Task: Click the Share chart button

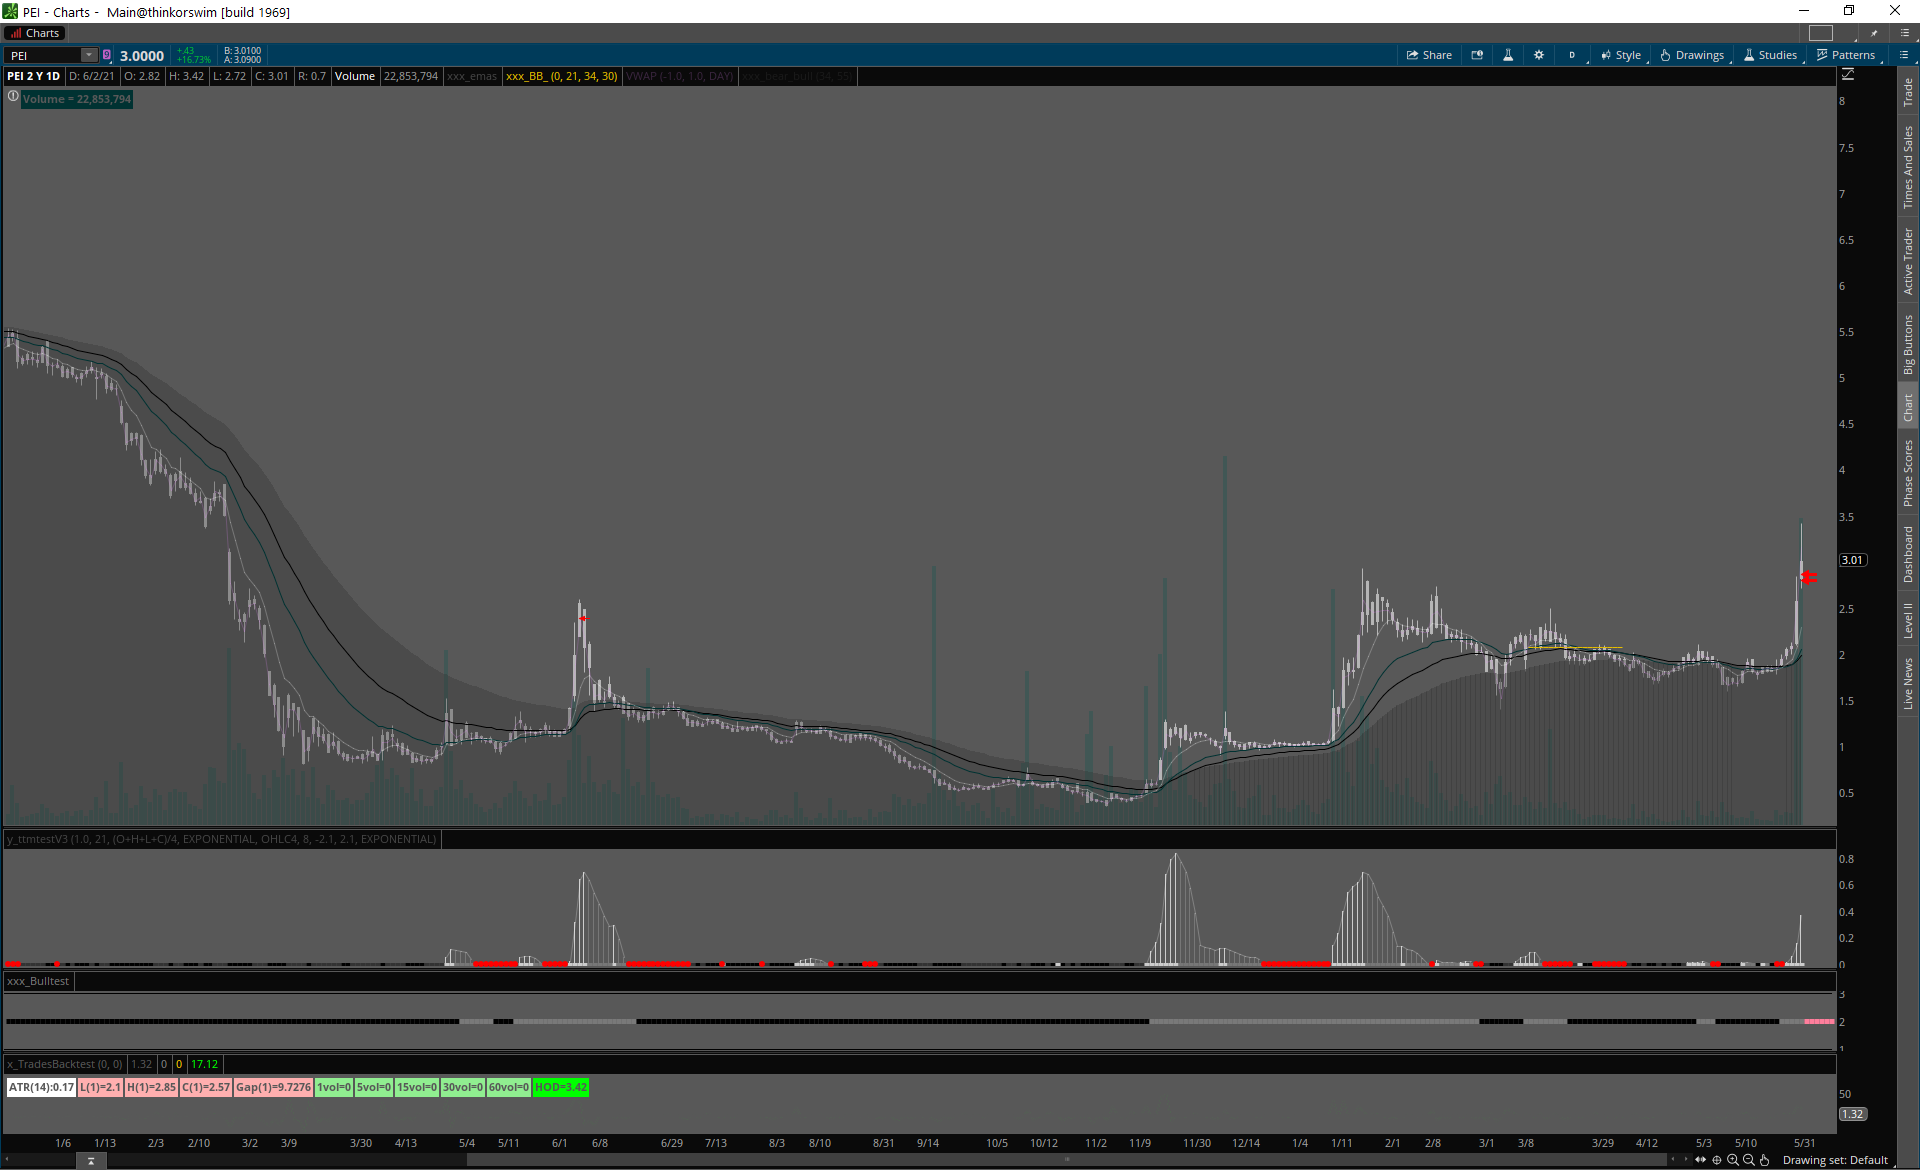Action: coord(1429,55)
